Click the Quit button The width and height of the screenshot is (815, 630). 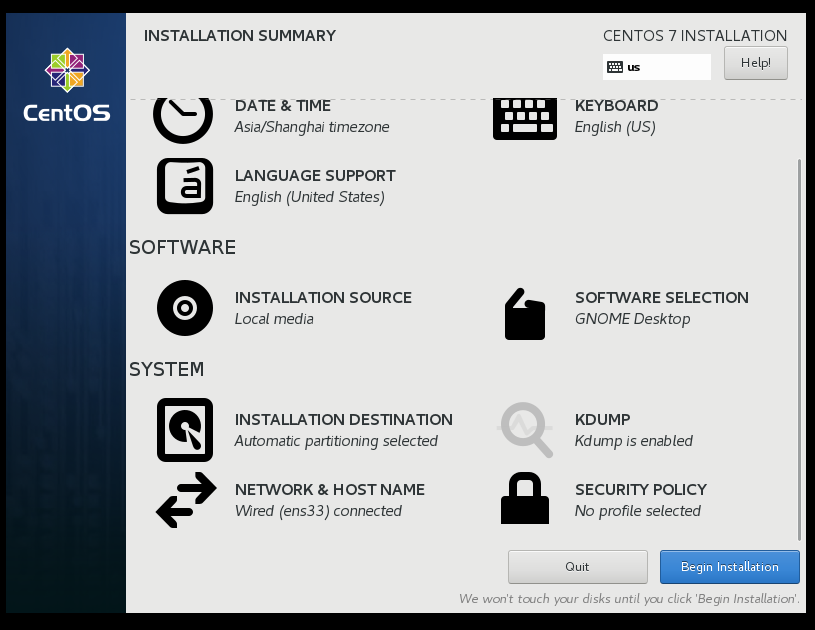click(x=577, y=567)
